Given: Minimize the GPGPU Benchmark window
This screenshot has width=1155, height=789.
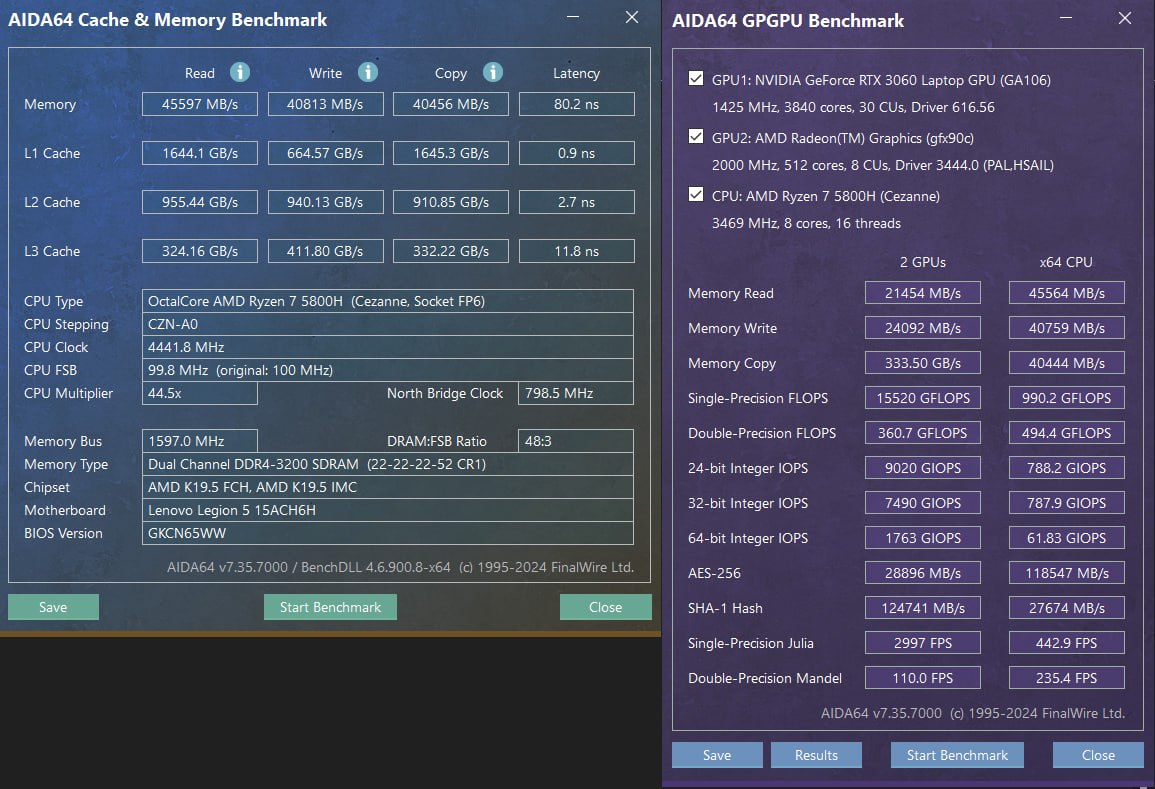Looking at the screenshot, I should [1066, 18].
